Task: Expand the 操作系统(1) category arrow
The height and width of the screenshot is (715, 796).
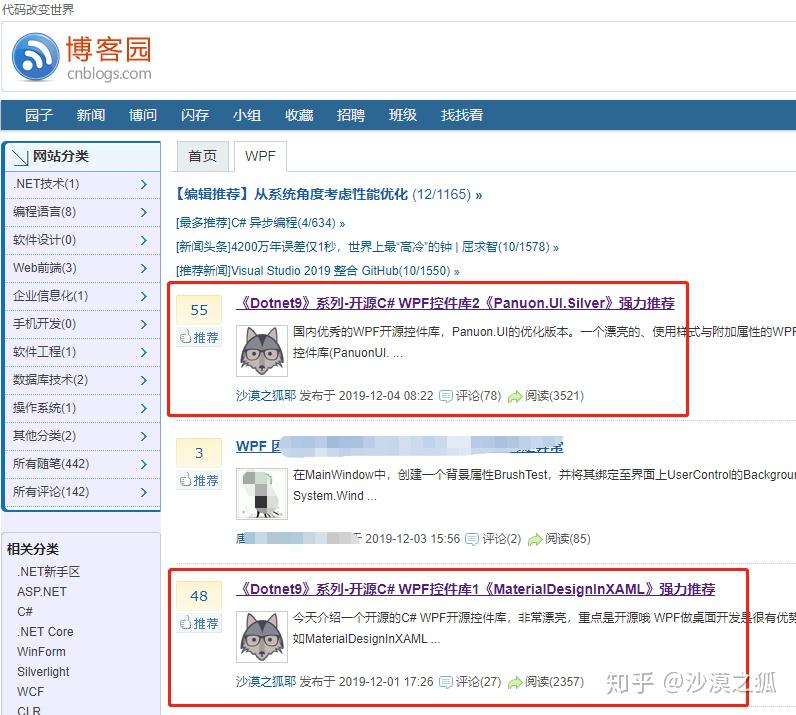Action: (144, 408)
